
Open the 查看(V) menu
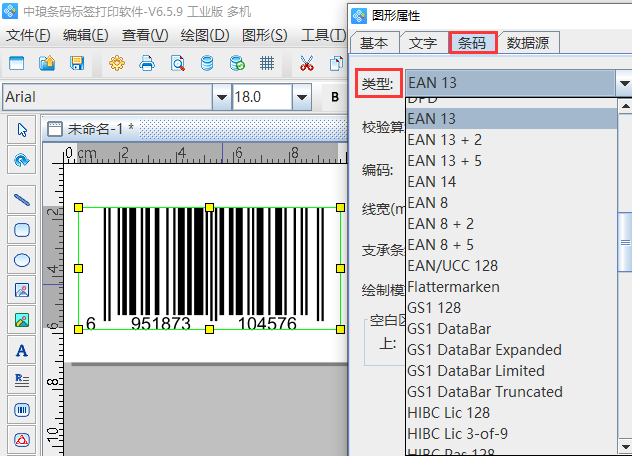pyautogui.click(x=145, y=35)
